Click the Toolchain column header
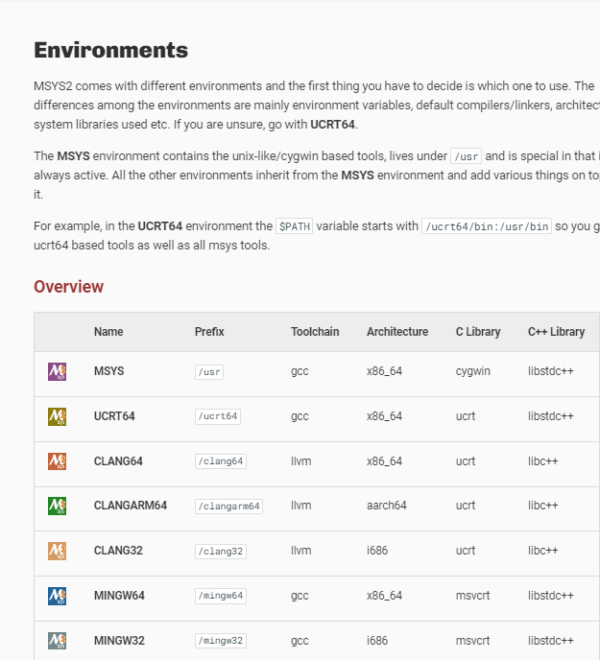The width and height of the screenshot is (600, 660). click(x=315, y=332)
